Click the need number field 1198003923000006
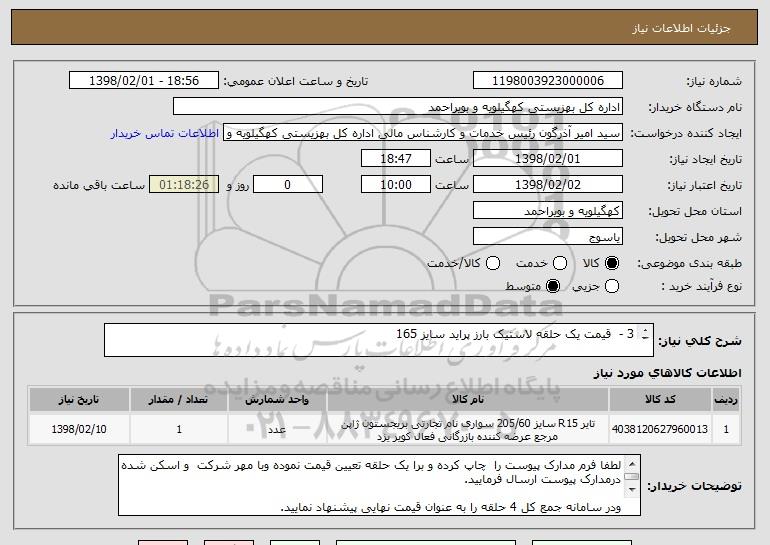 click(548, 81)
